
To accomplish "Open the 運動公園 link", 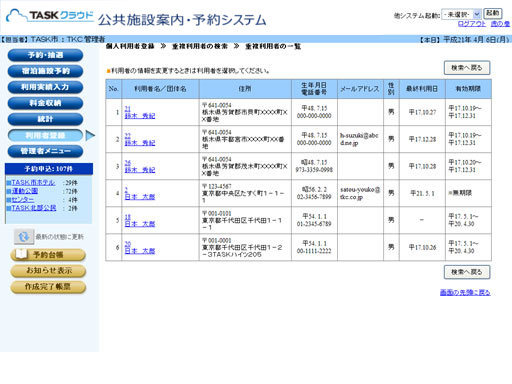I will [24, 191].
